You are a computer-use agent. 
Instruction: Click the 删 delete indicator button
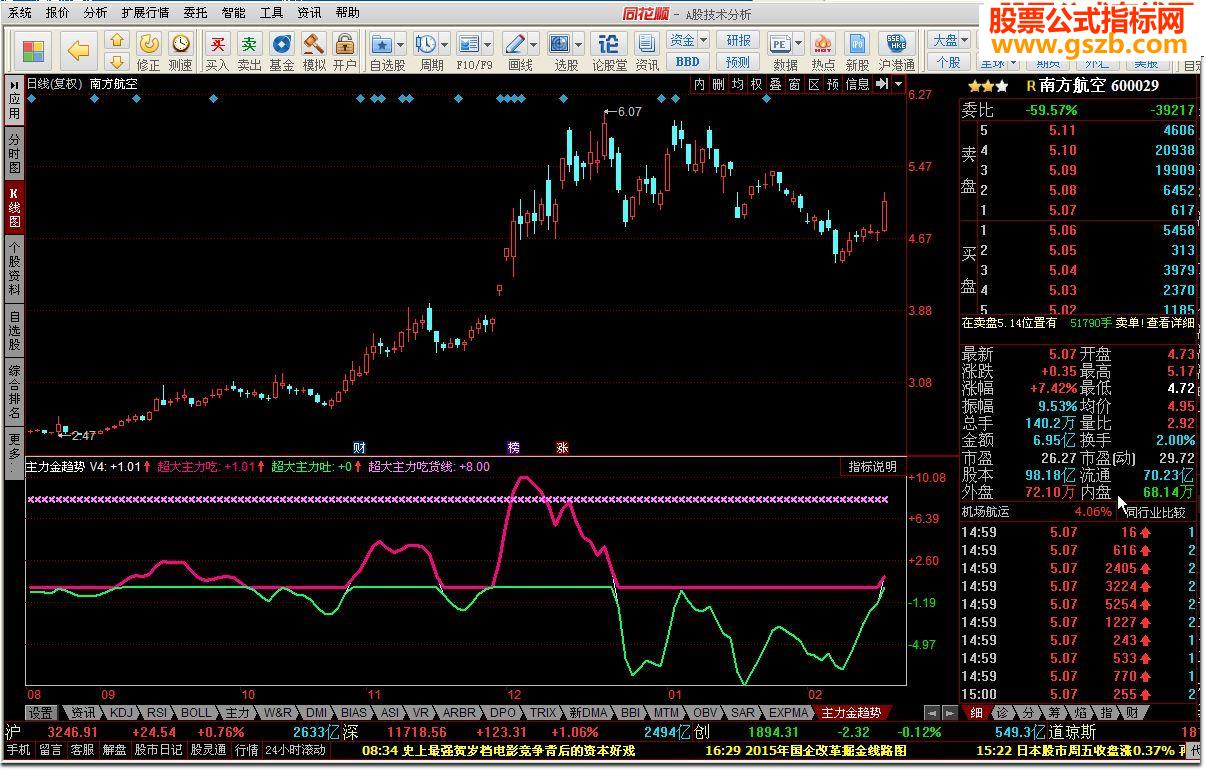[718, 84]
